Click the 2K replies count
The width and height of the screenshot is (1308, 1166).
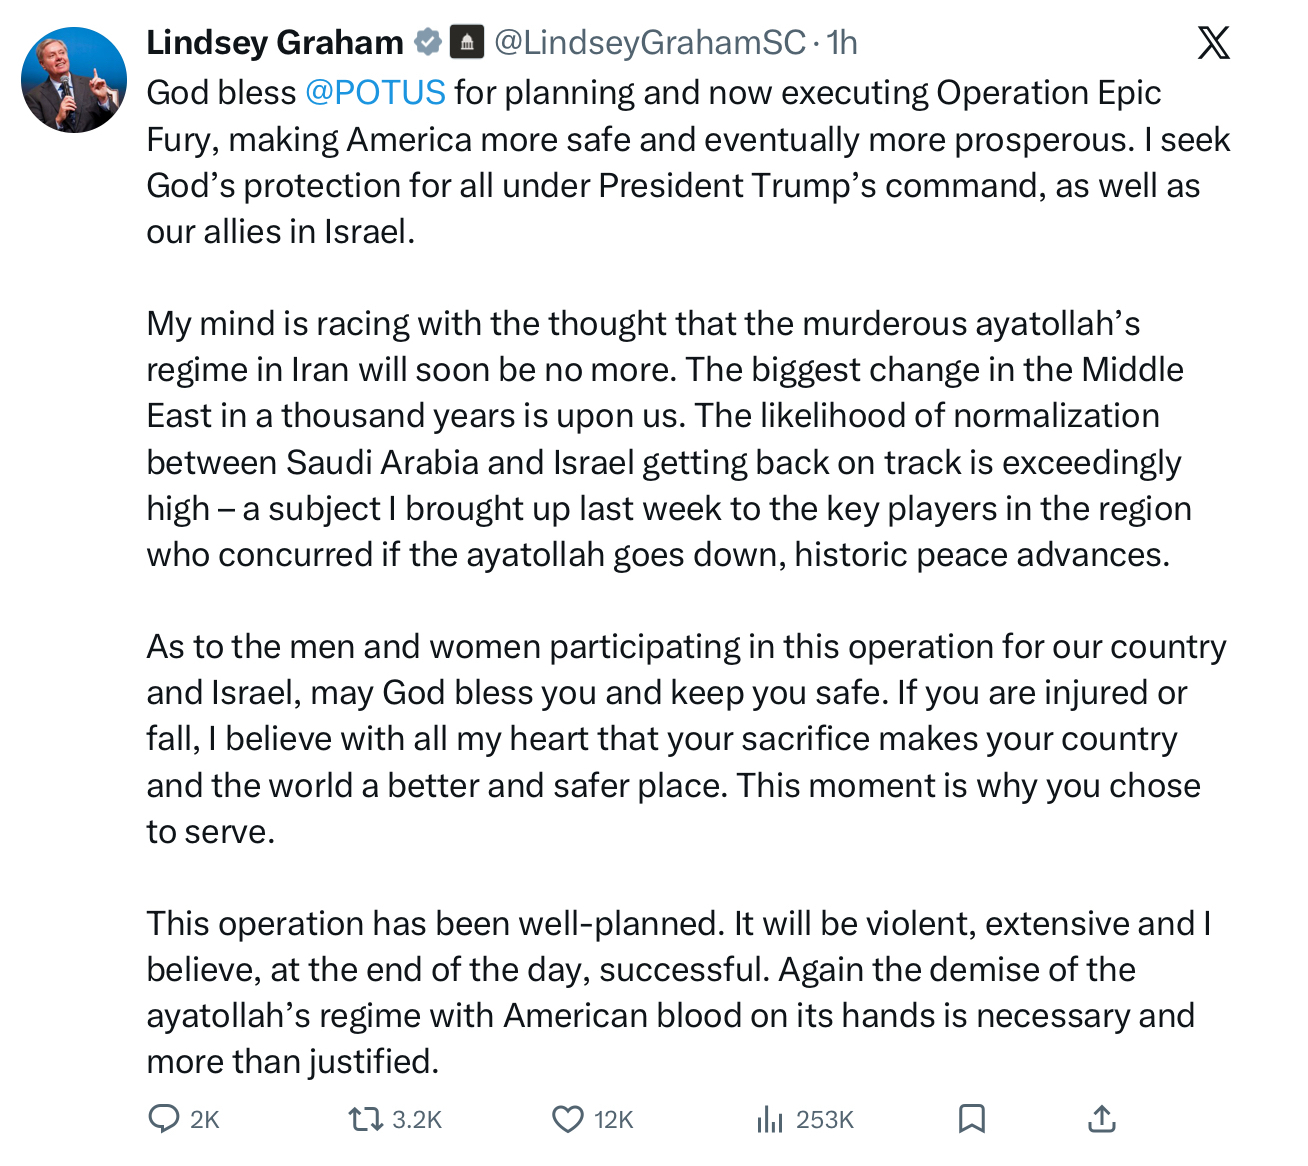pos(204,1119)
